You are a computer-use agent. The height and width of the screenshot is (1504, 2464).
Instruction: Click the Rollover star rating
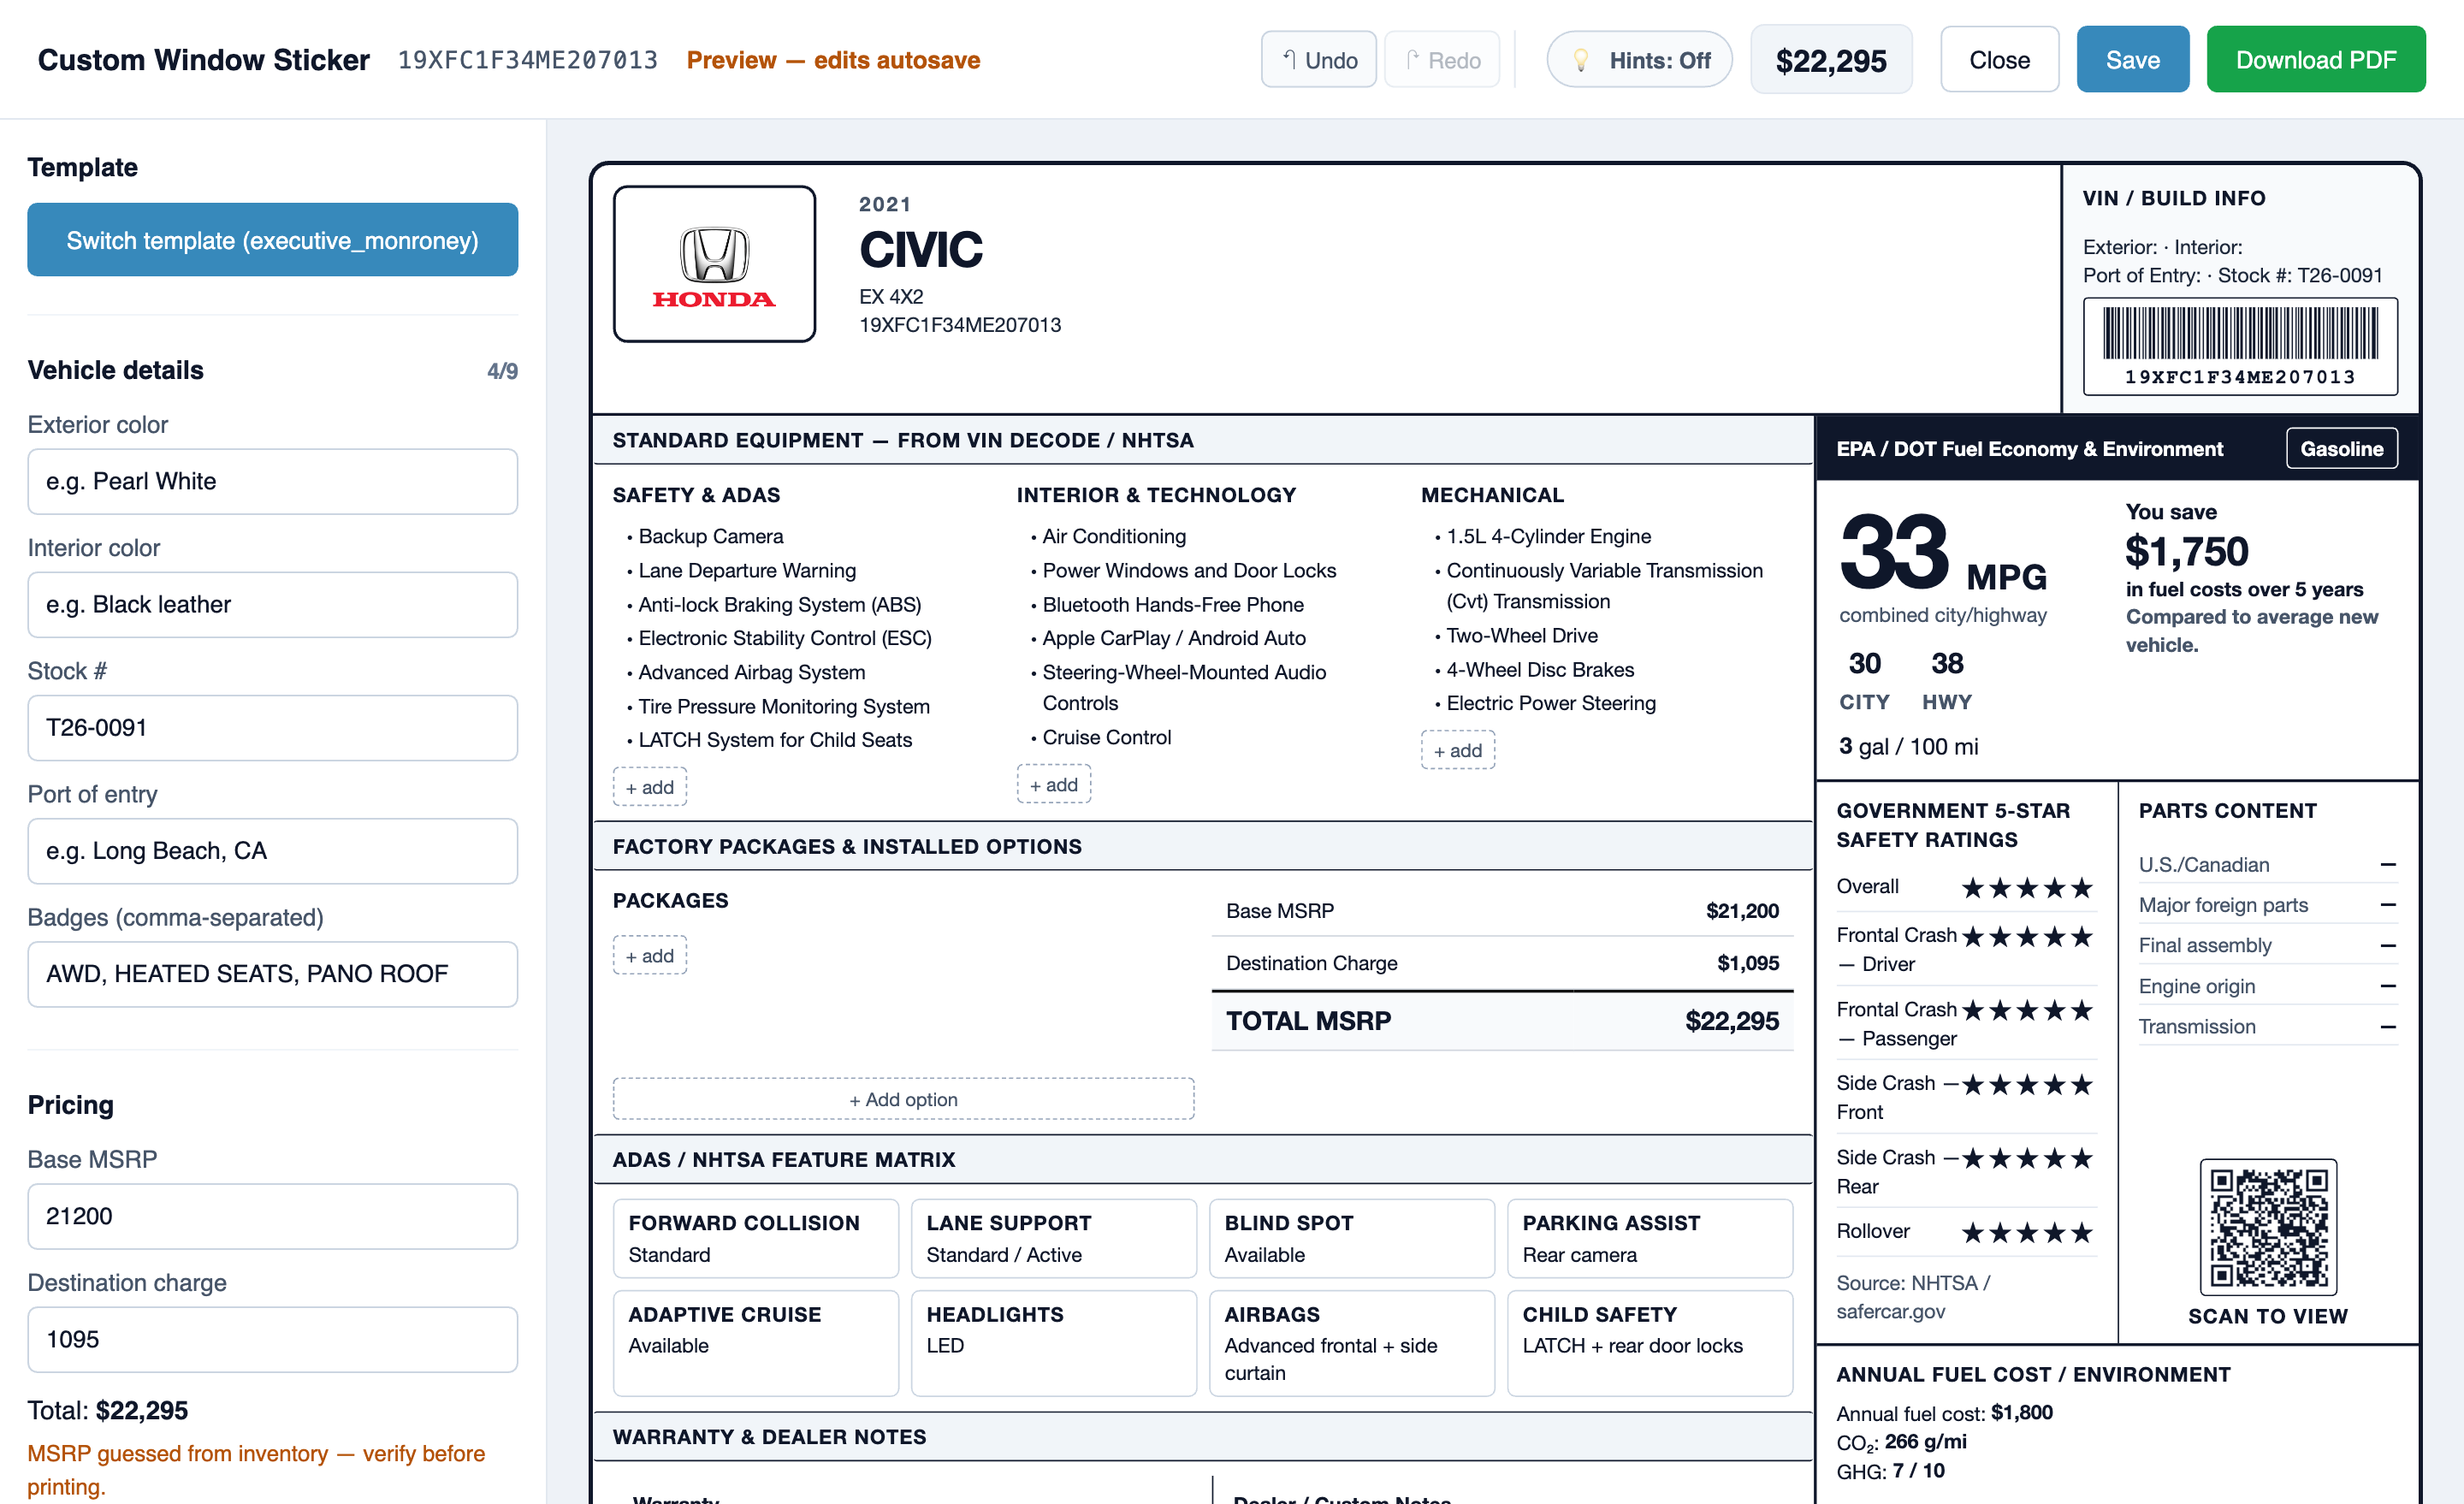tap(2027, 1233)
